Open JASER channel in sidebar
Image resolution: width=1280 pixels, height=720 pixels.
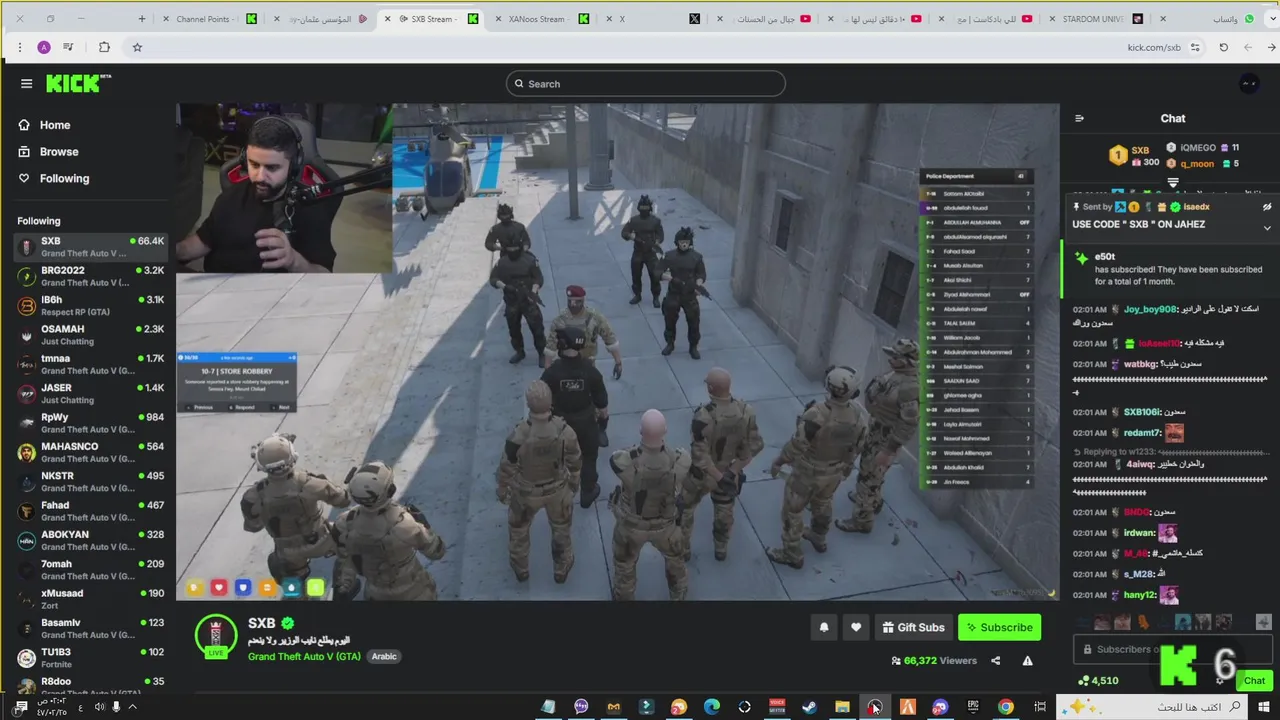click(x=90, y=393)
